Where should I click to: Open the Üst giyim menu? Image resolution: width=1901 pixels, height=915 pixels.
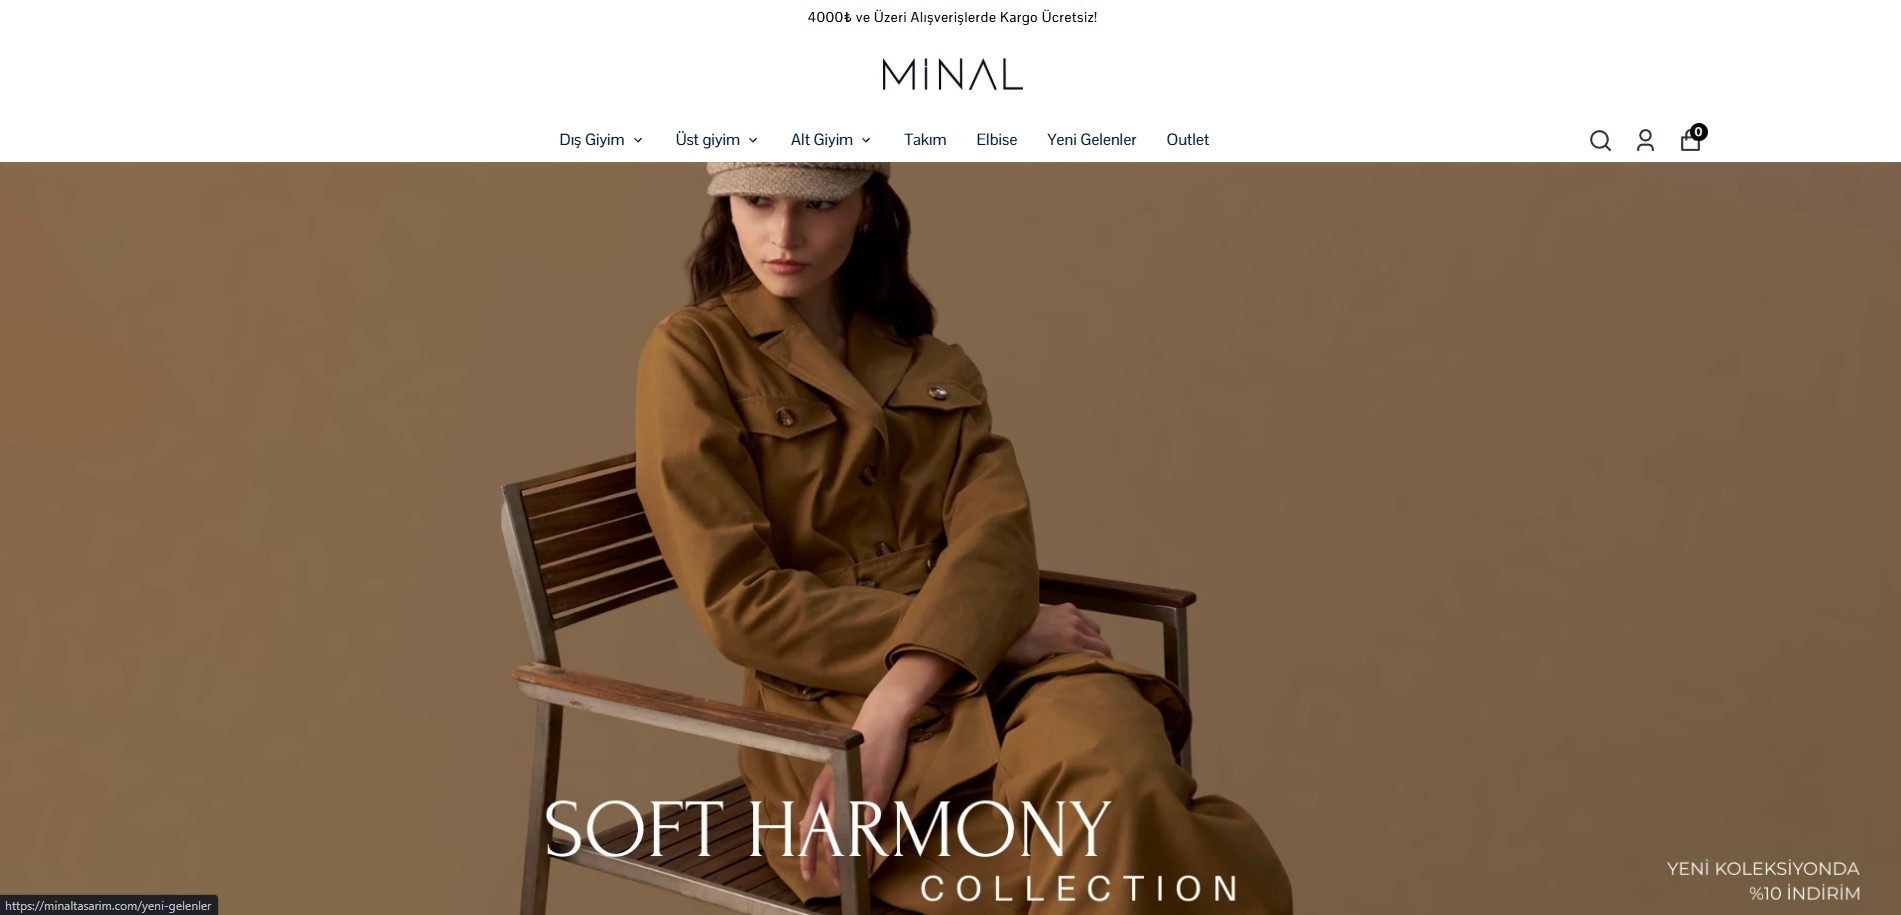click(708, 140)
